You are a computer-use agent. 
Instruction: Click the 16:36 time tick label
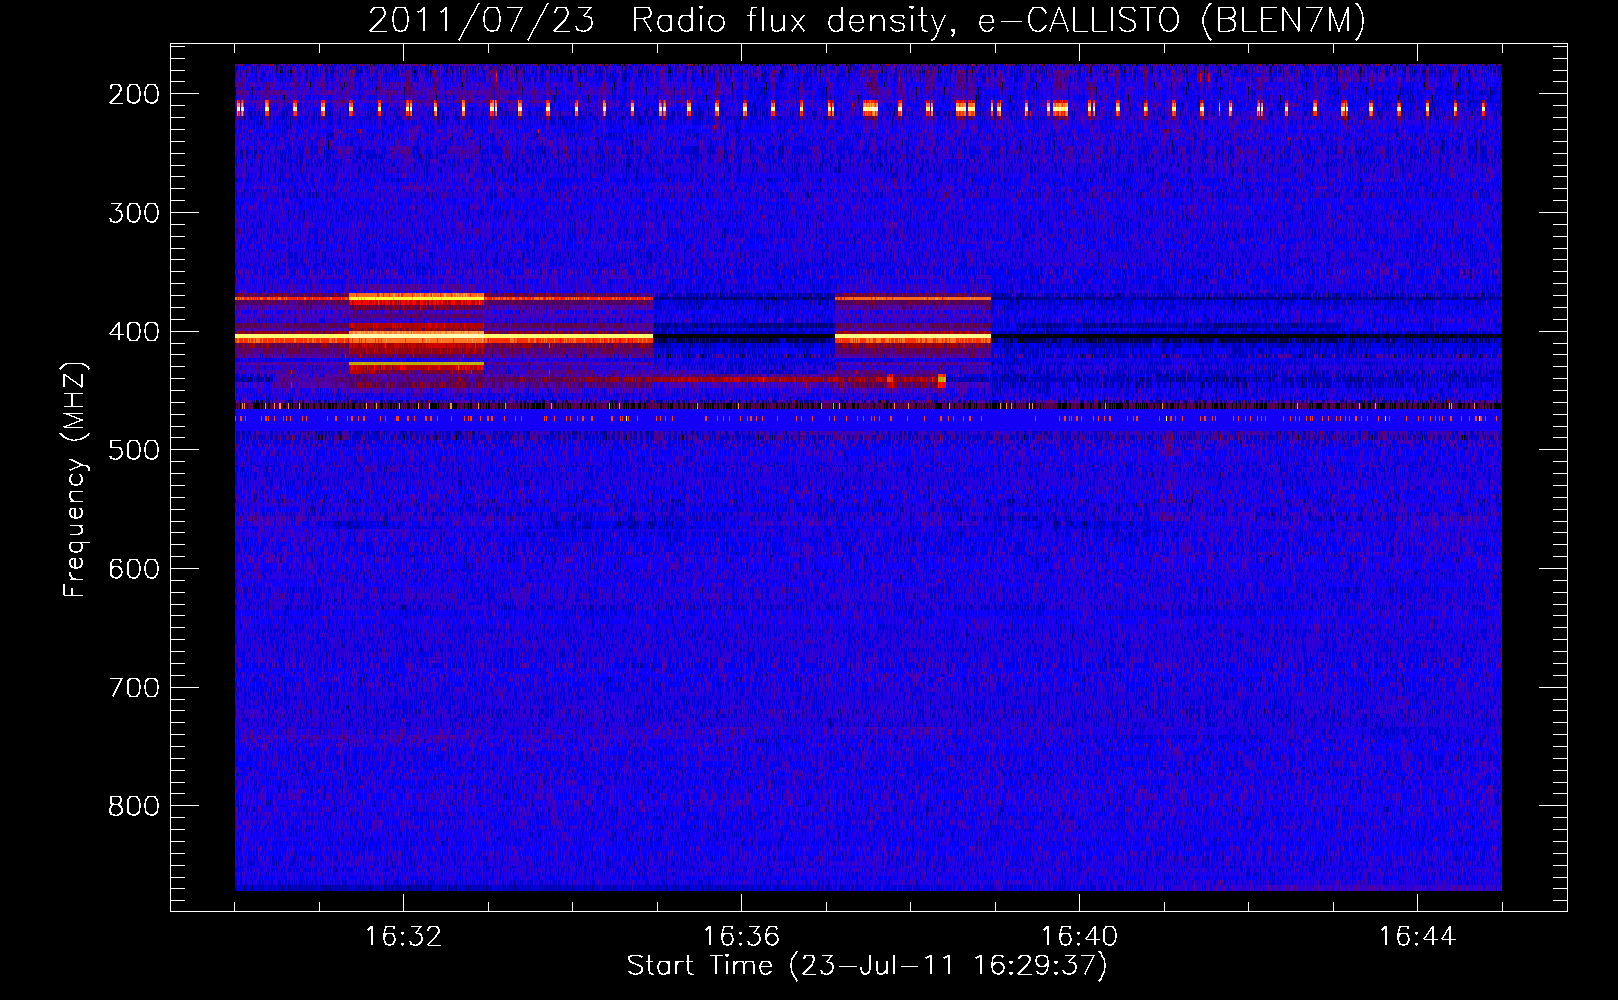741,937
